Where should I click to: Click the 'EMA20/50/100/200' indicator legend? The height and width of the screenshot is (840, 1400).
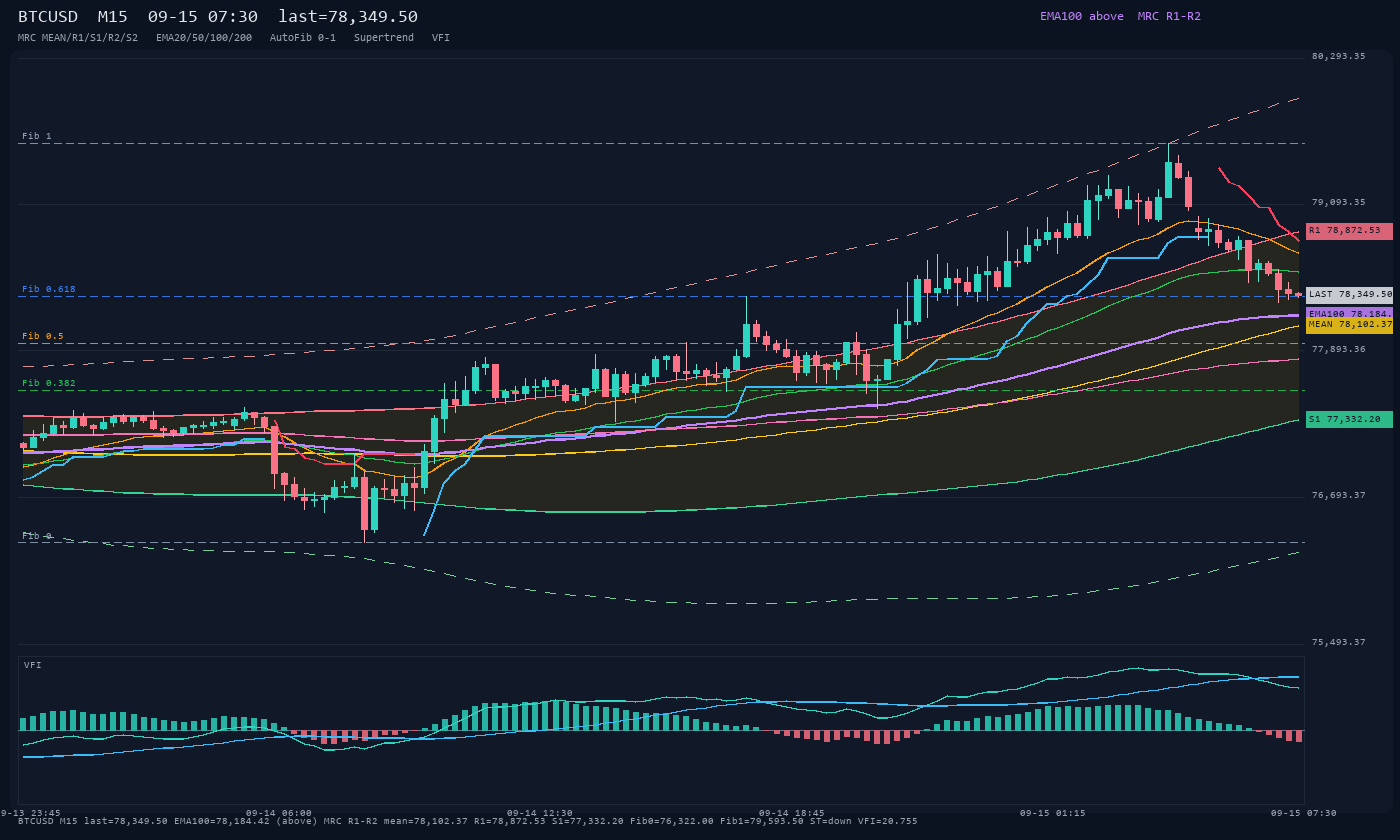(204, 38)
